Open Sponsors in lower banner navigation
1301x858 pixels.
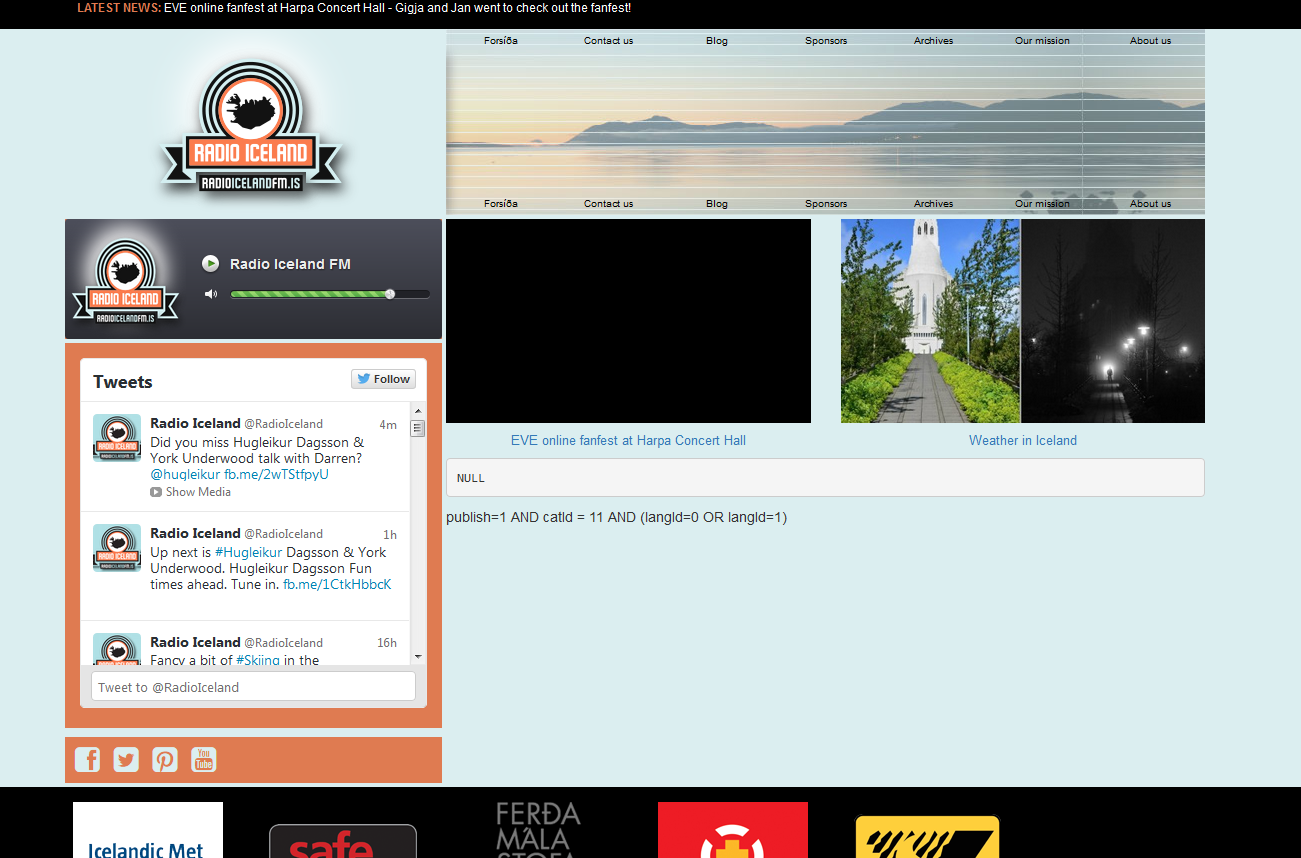pos(826,204)
